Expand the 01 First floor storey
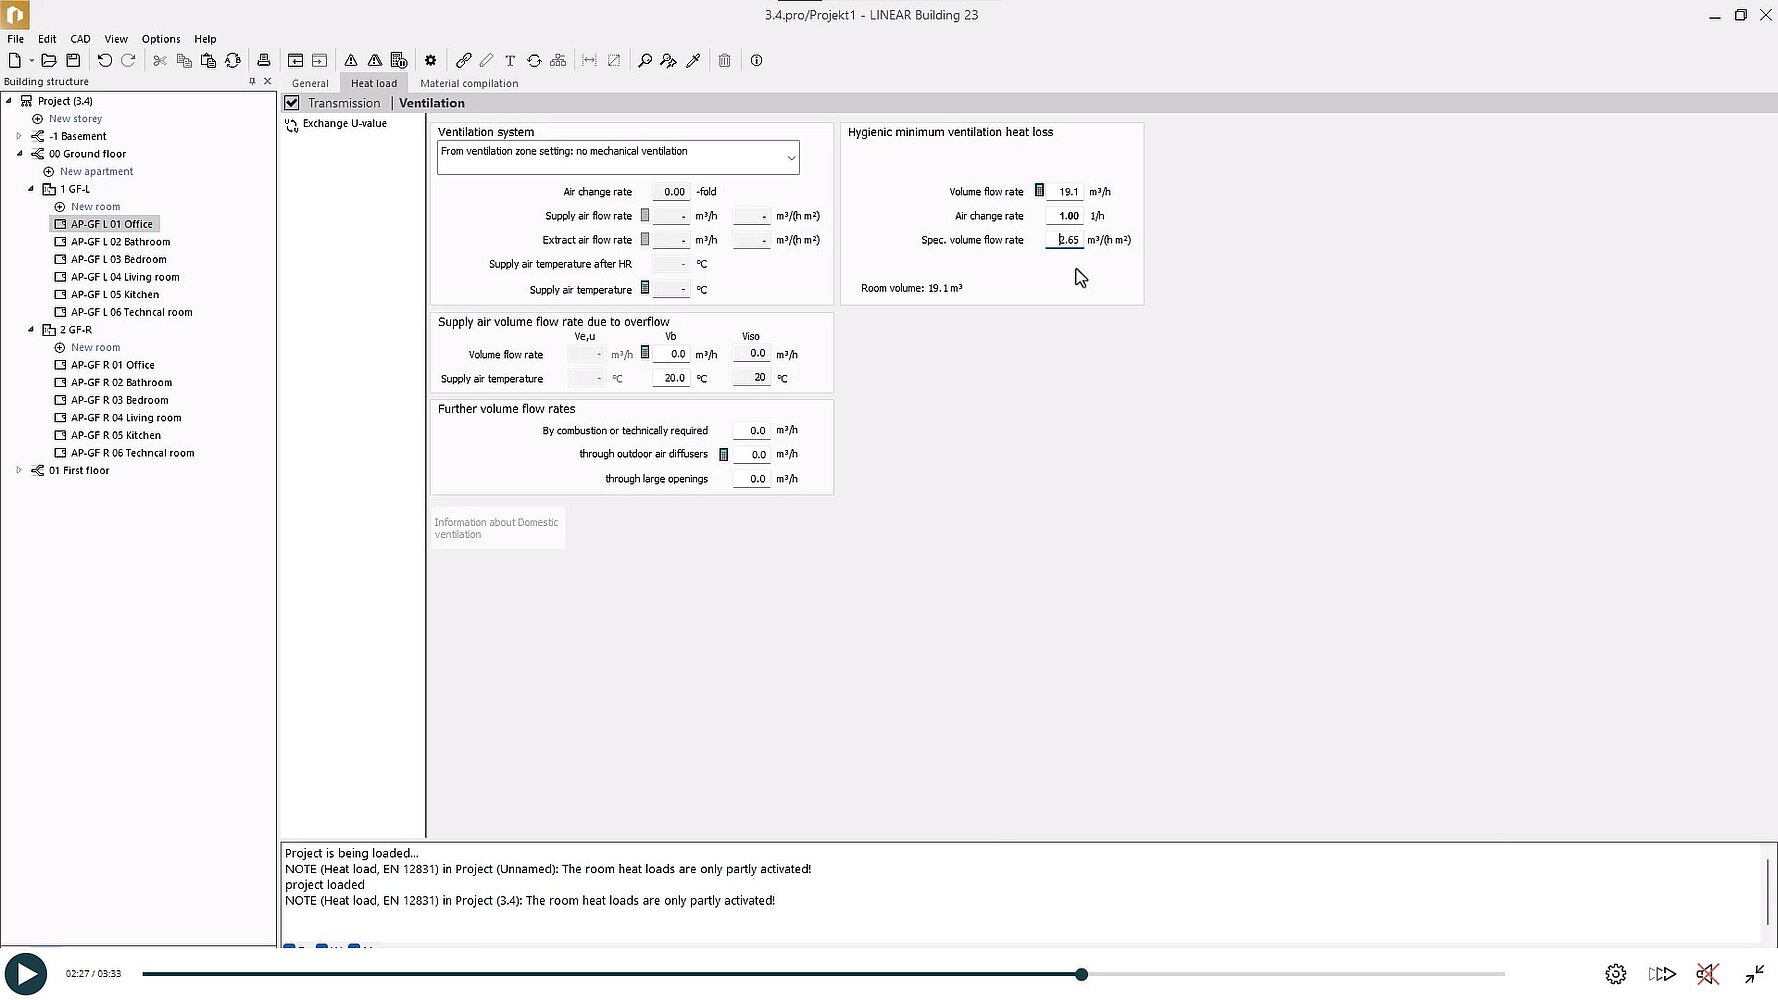The width and height of the screenshot is (1778, 1000). point(19,470)
